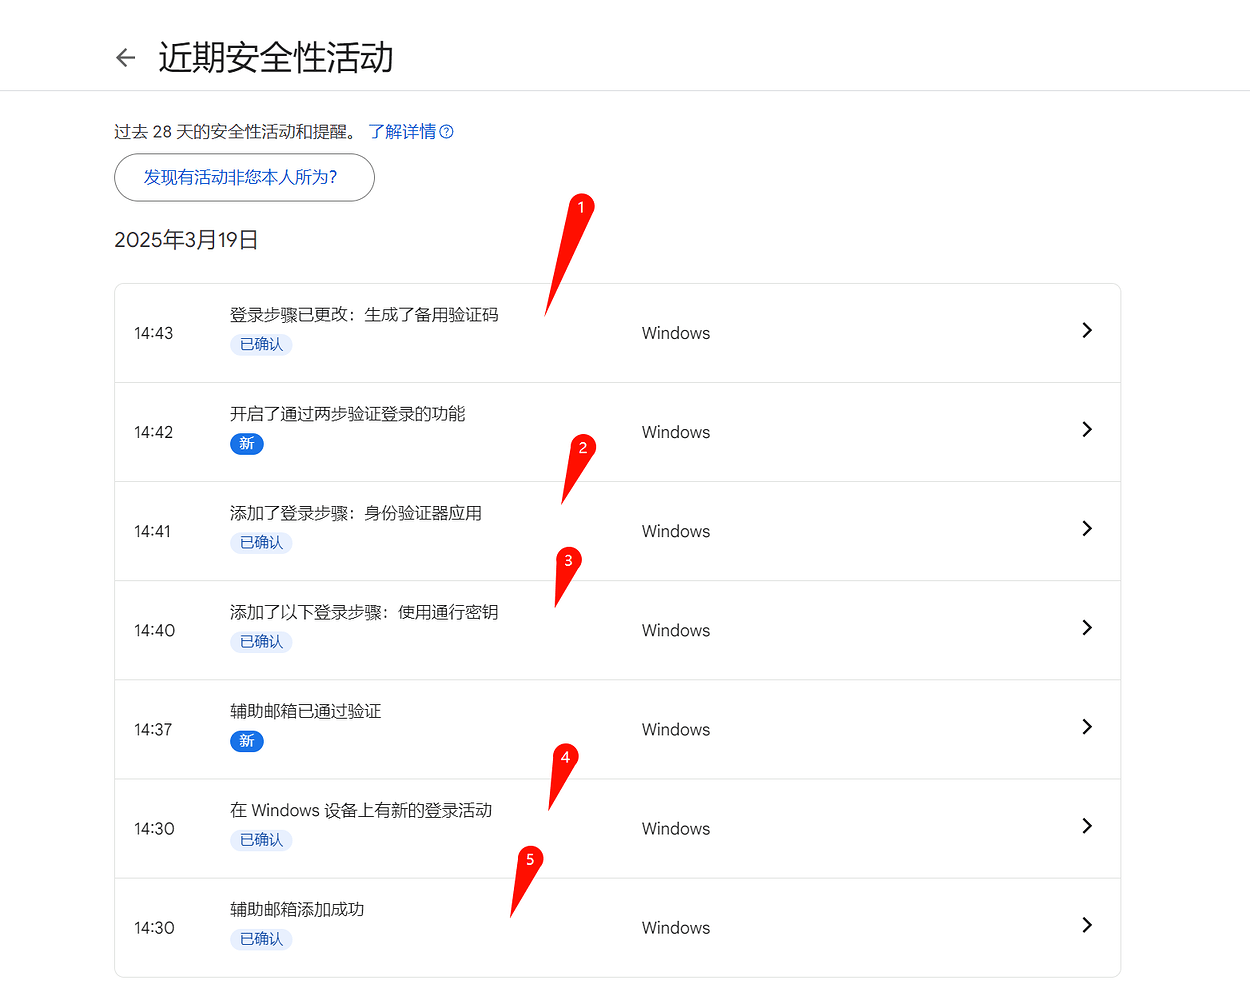Click the help question mark icon after 了解详情
The image size is (1250, 1000).
[x=447, y=132]
